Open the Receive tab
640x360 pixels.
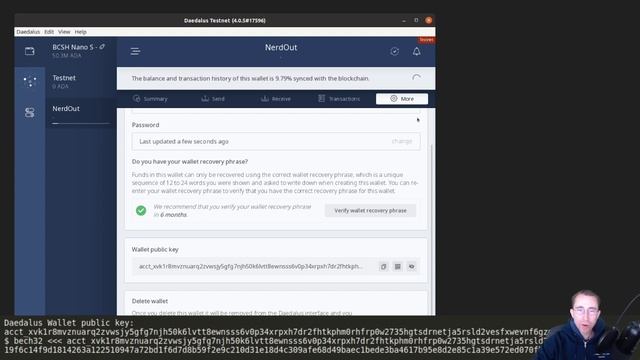point(276,99)
